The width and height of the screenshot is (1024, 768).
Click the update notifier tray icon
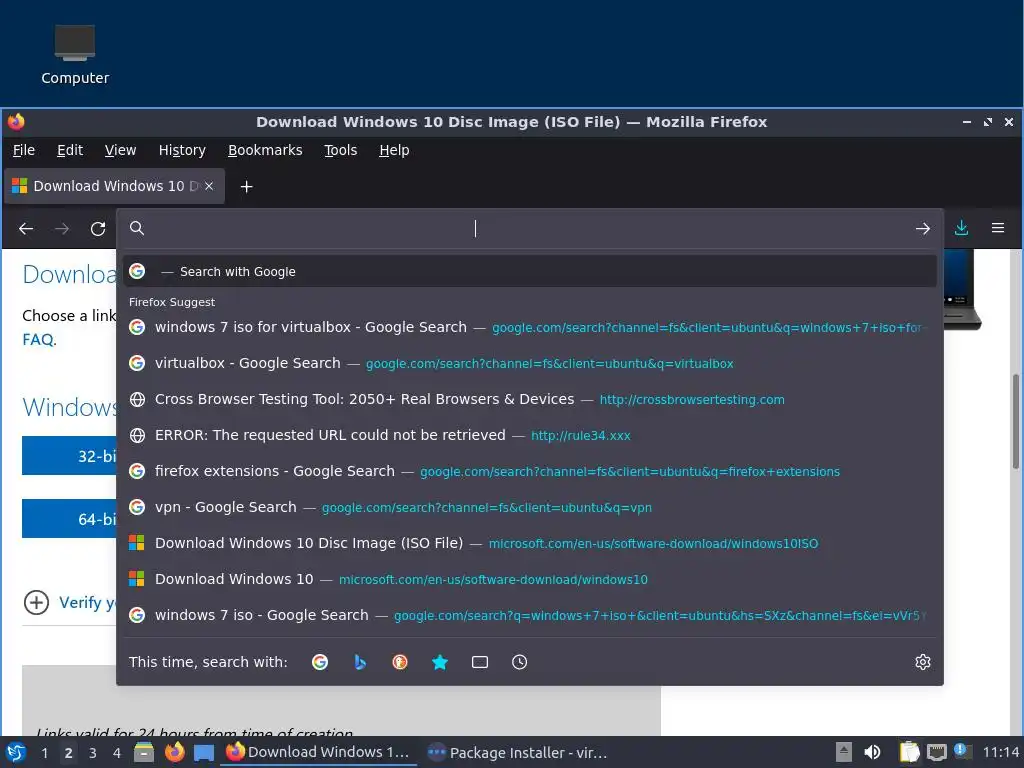pos(962,752)
